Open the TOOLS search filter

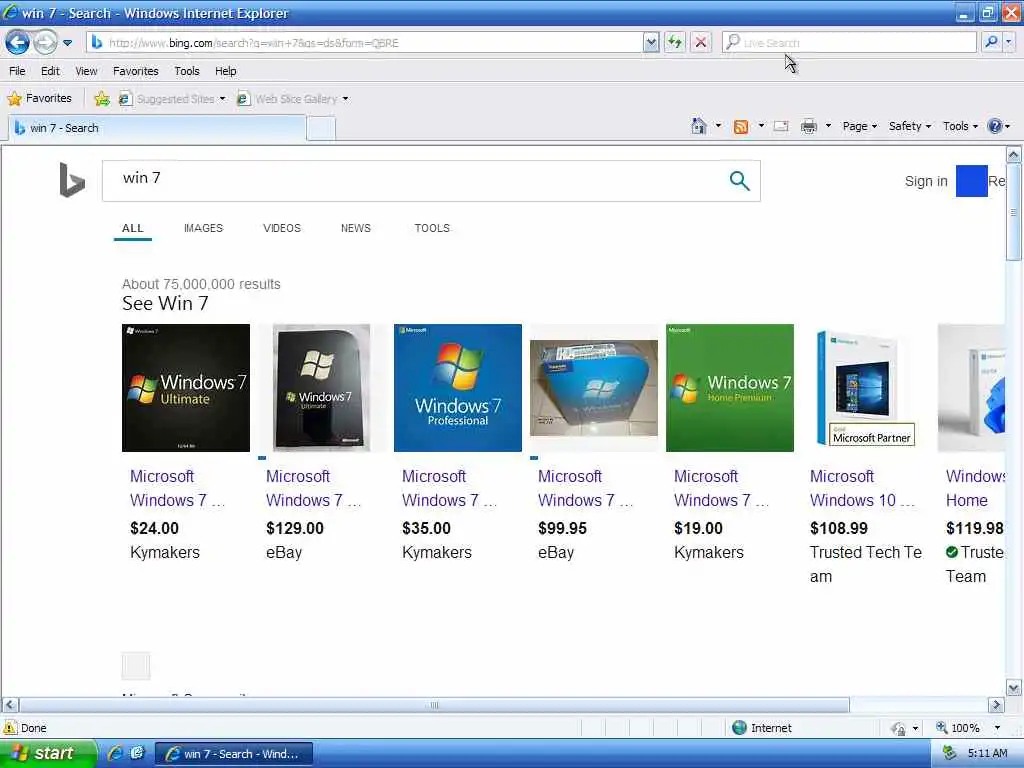432,228
